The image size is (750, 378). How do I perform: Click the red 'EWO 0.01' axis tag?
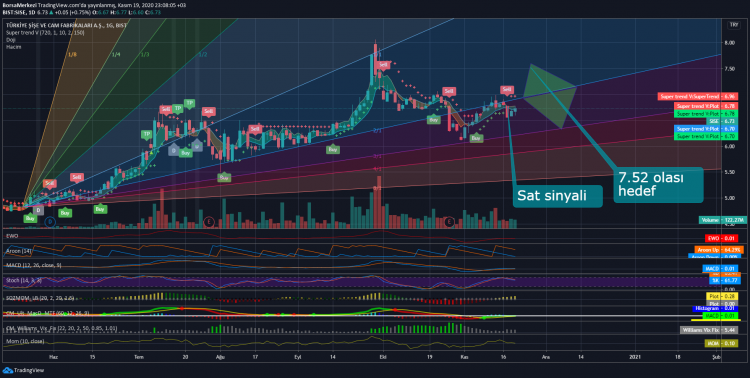[721, 238]
